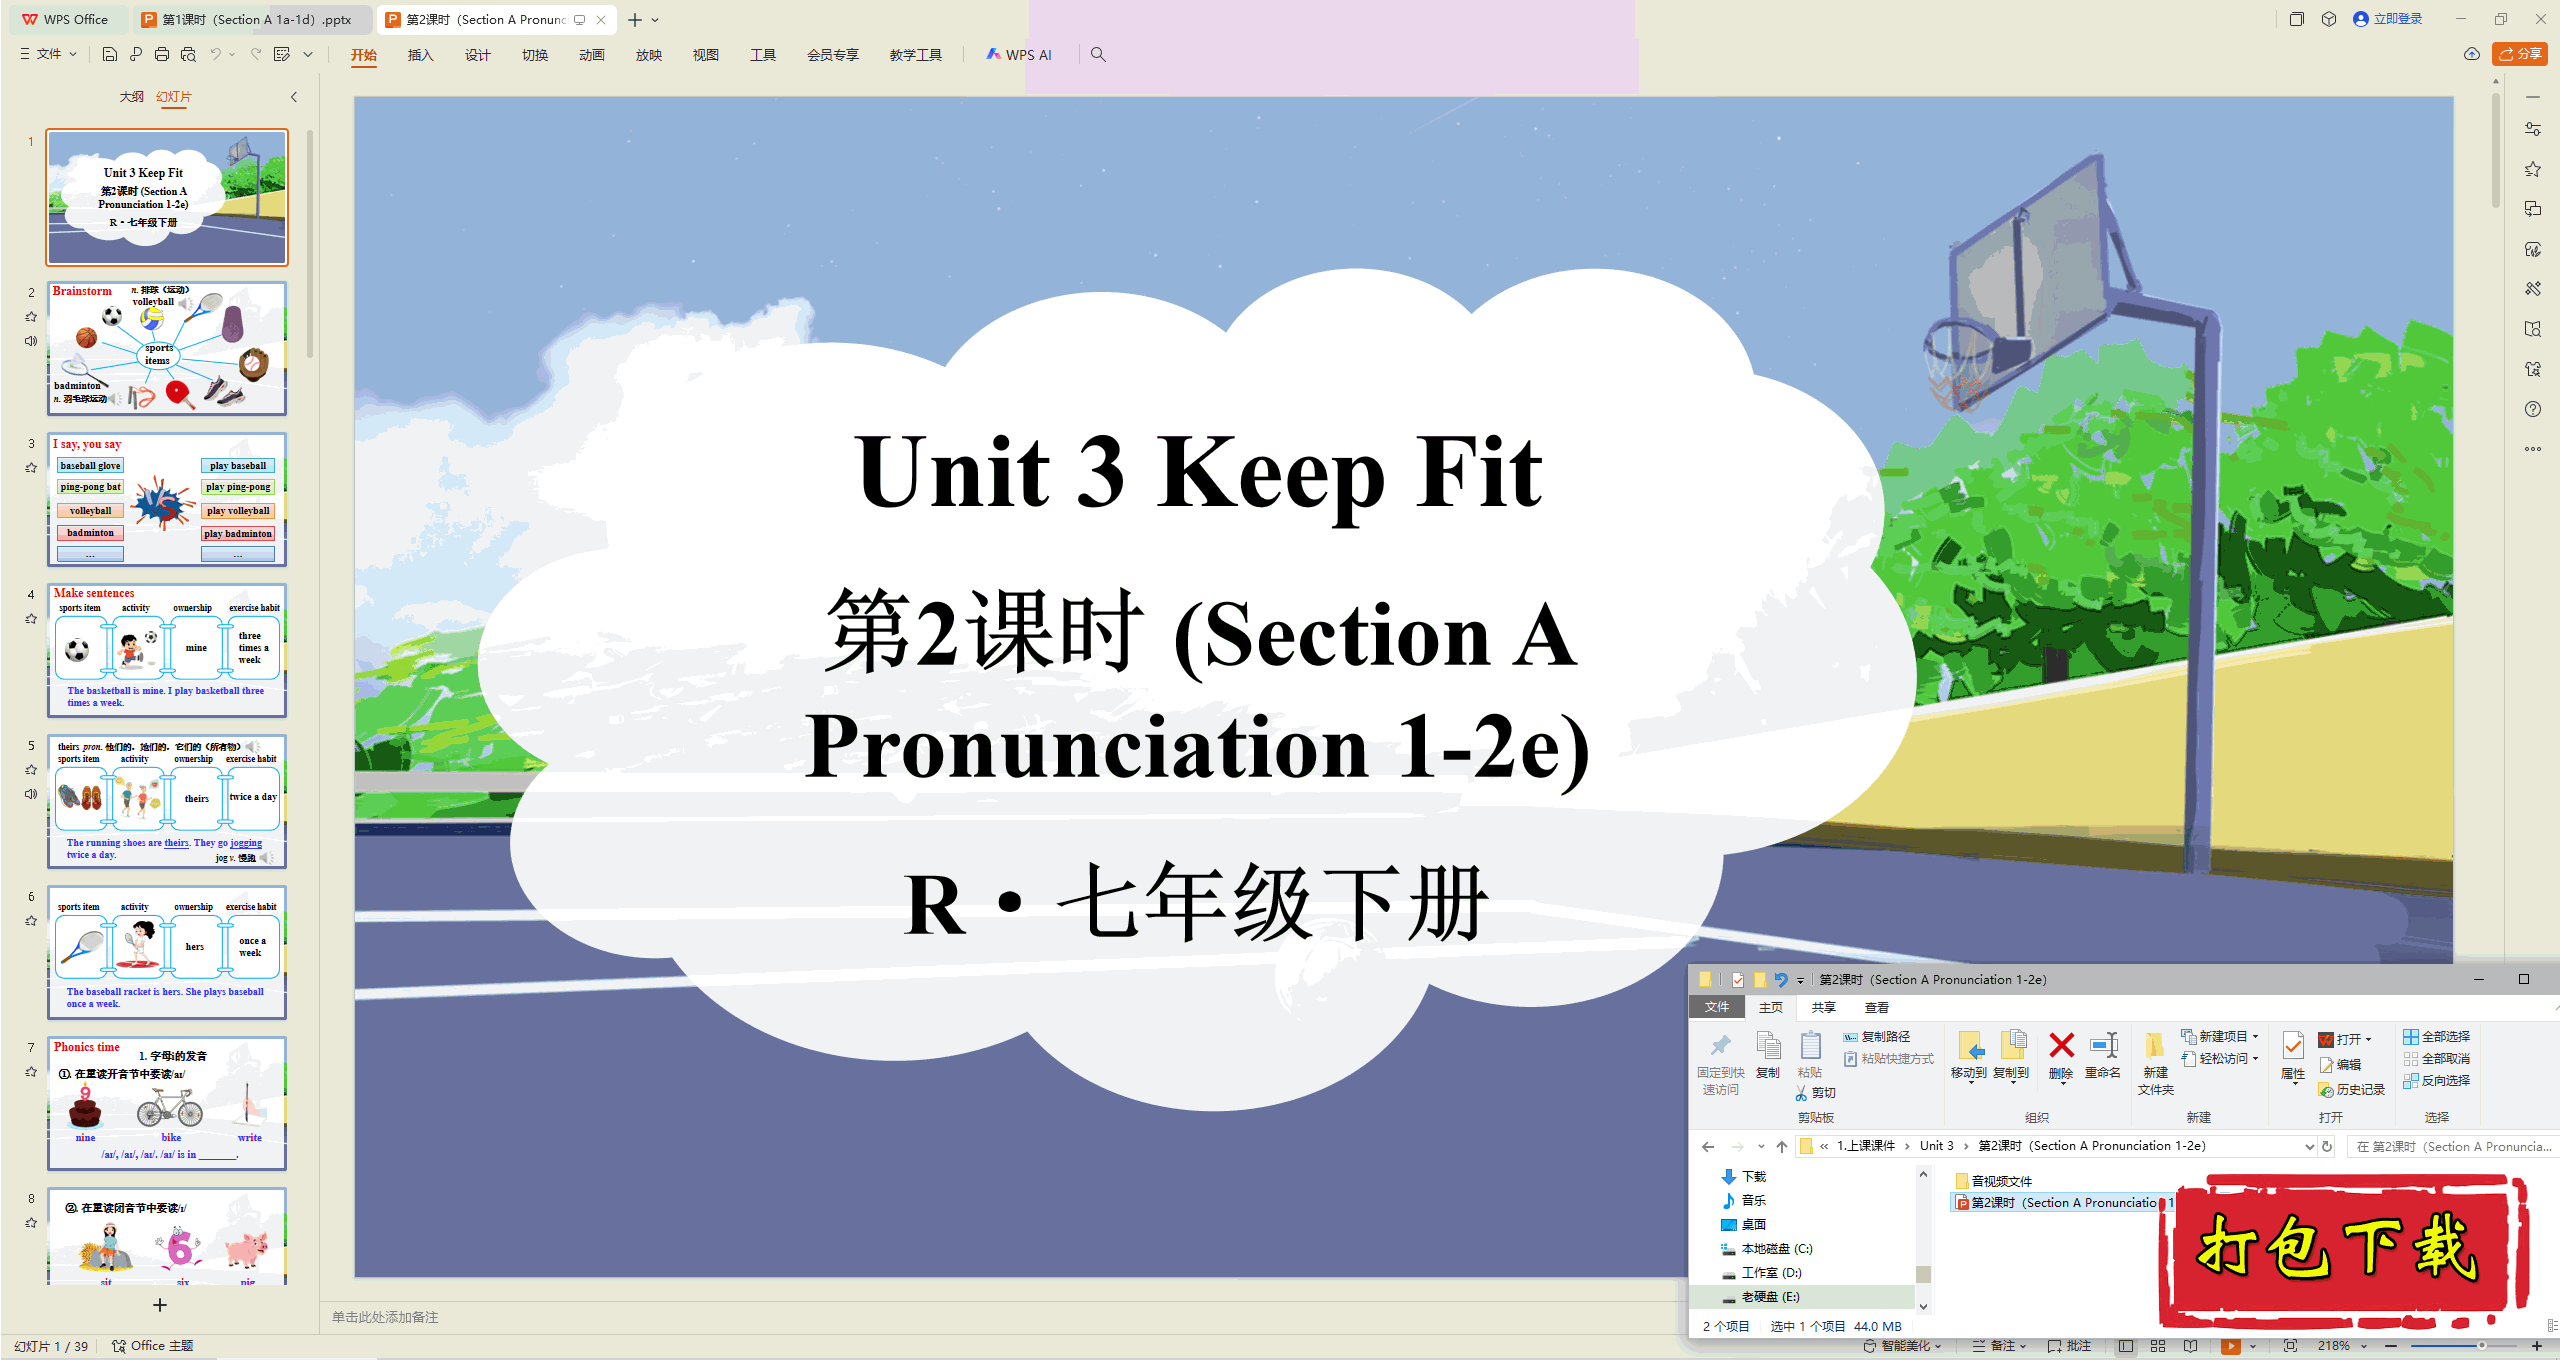Expand the quick access toolbar dropdown arrow
Image resolution: width=2560 pixels, height=1360 pixels.
[308, 54]
